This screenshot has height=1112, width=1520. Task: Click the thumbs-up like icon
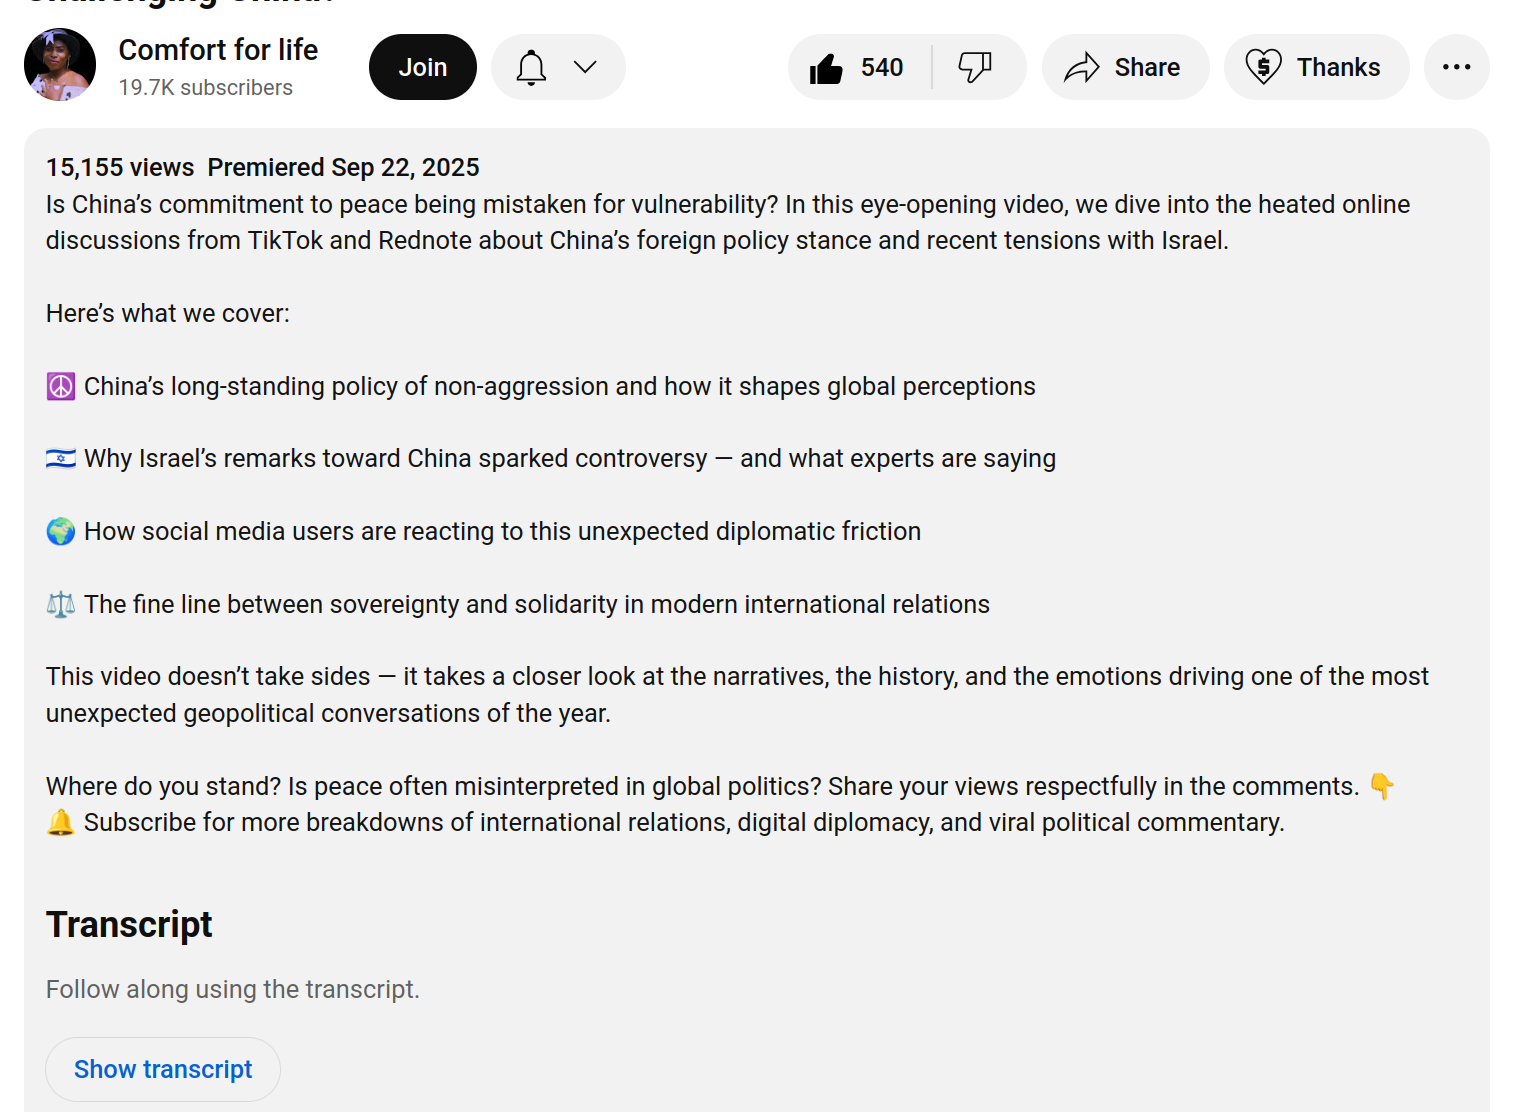[x=827, y=68]
